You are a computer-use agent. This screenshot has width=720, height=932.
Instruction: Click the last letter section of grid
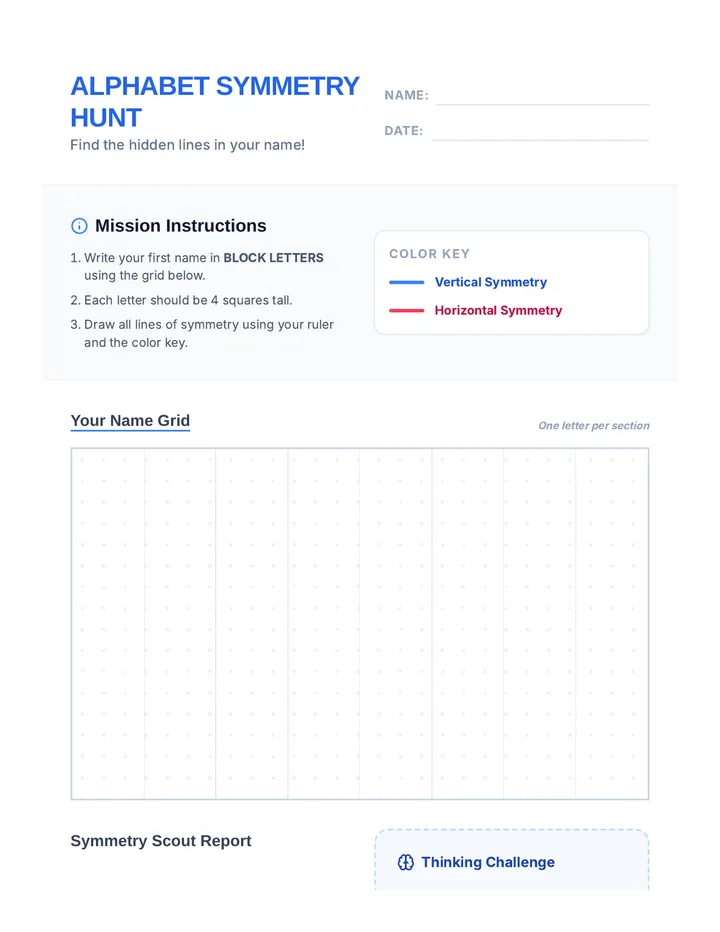(x=612, y=624)
